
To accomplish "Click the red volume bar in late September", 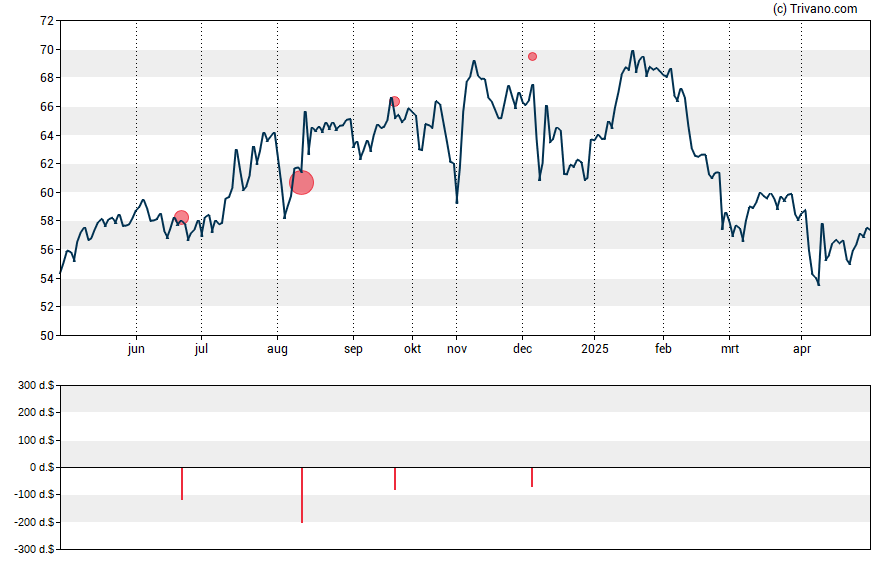I will 395,478.
